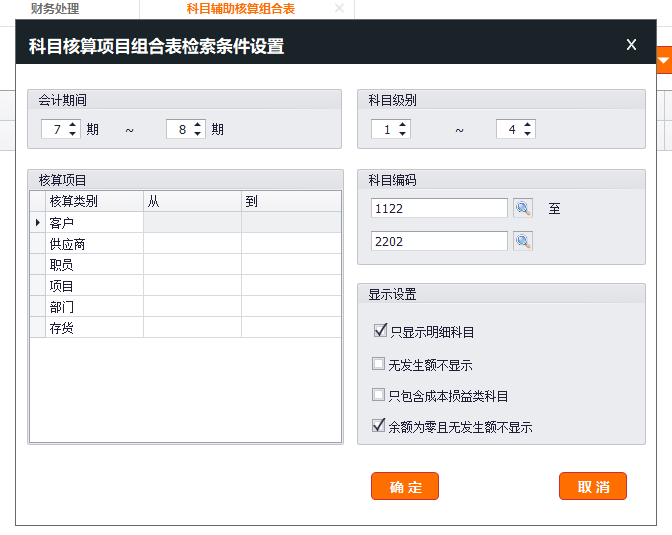Uncheck 余额为零且无发生额不显示
Image resolution: width=672 pixels, height=535 pixels.
(x=379, y=426)
